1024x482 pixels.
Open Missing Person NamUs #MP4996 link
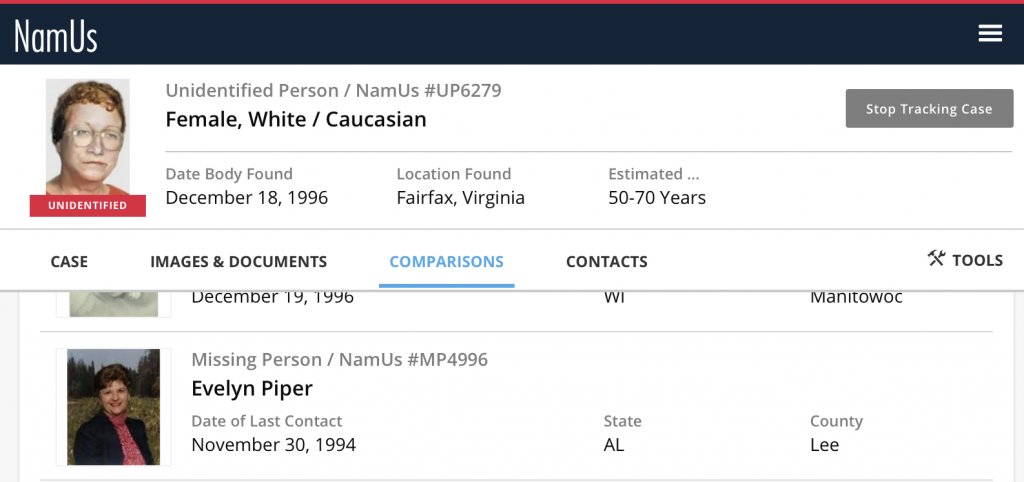click(x=339, y=359)
